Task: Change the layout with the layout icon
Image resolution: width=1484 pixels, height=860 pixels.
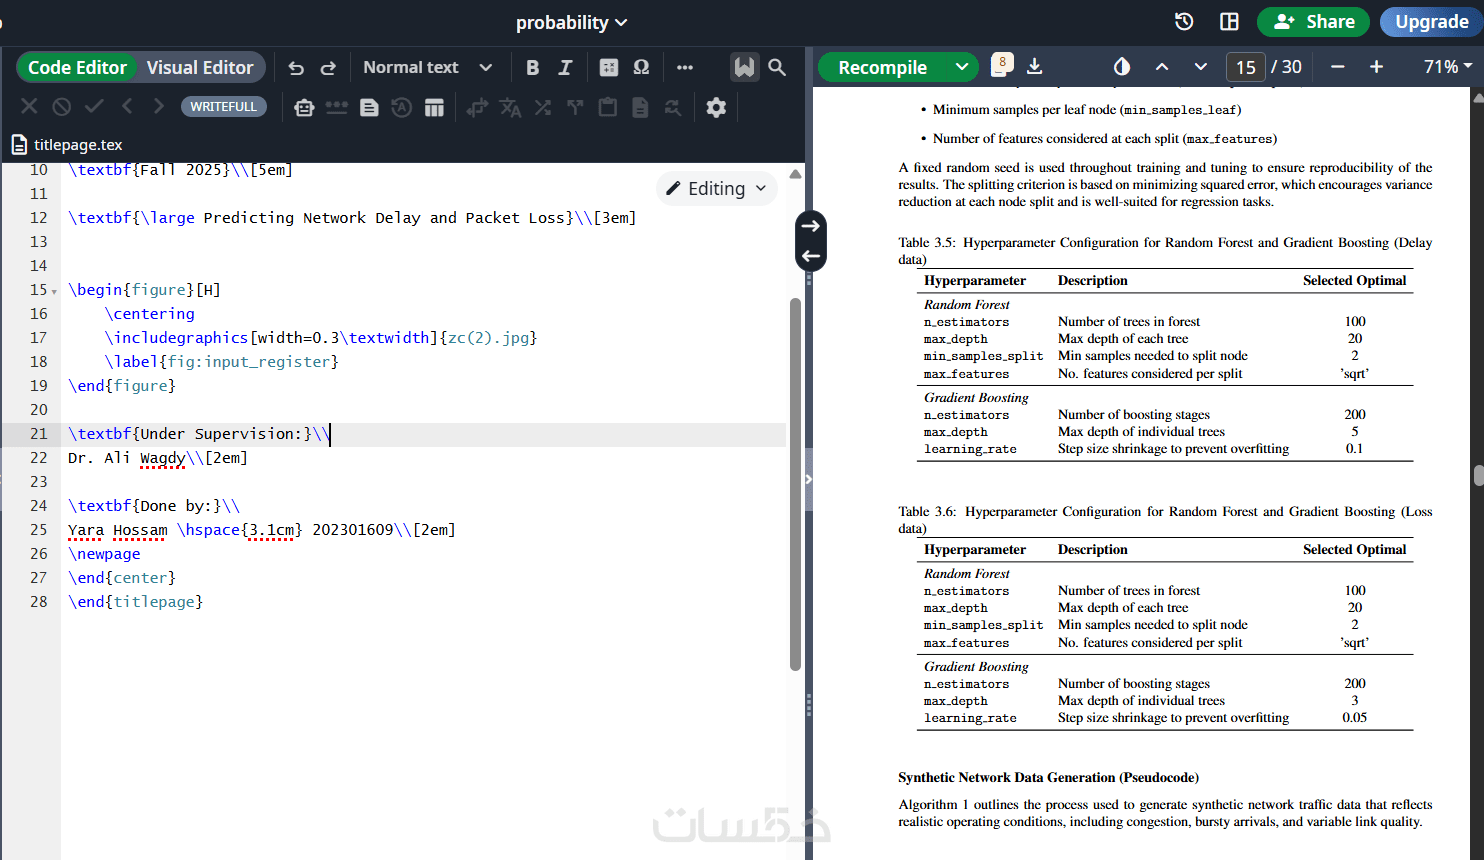Action: pos(1229,22)
